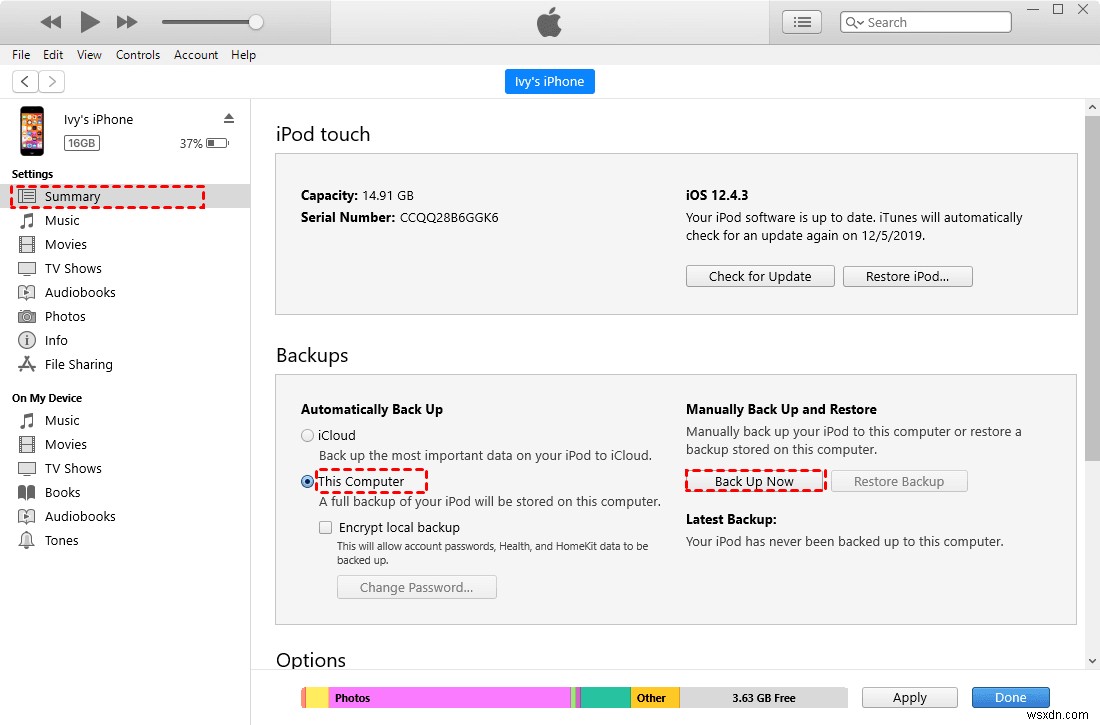This screenshot has width=1100, height=725.
Task: Open the up next list view
Action: (x=801, y=21)
